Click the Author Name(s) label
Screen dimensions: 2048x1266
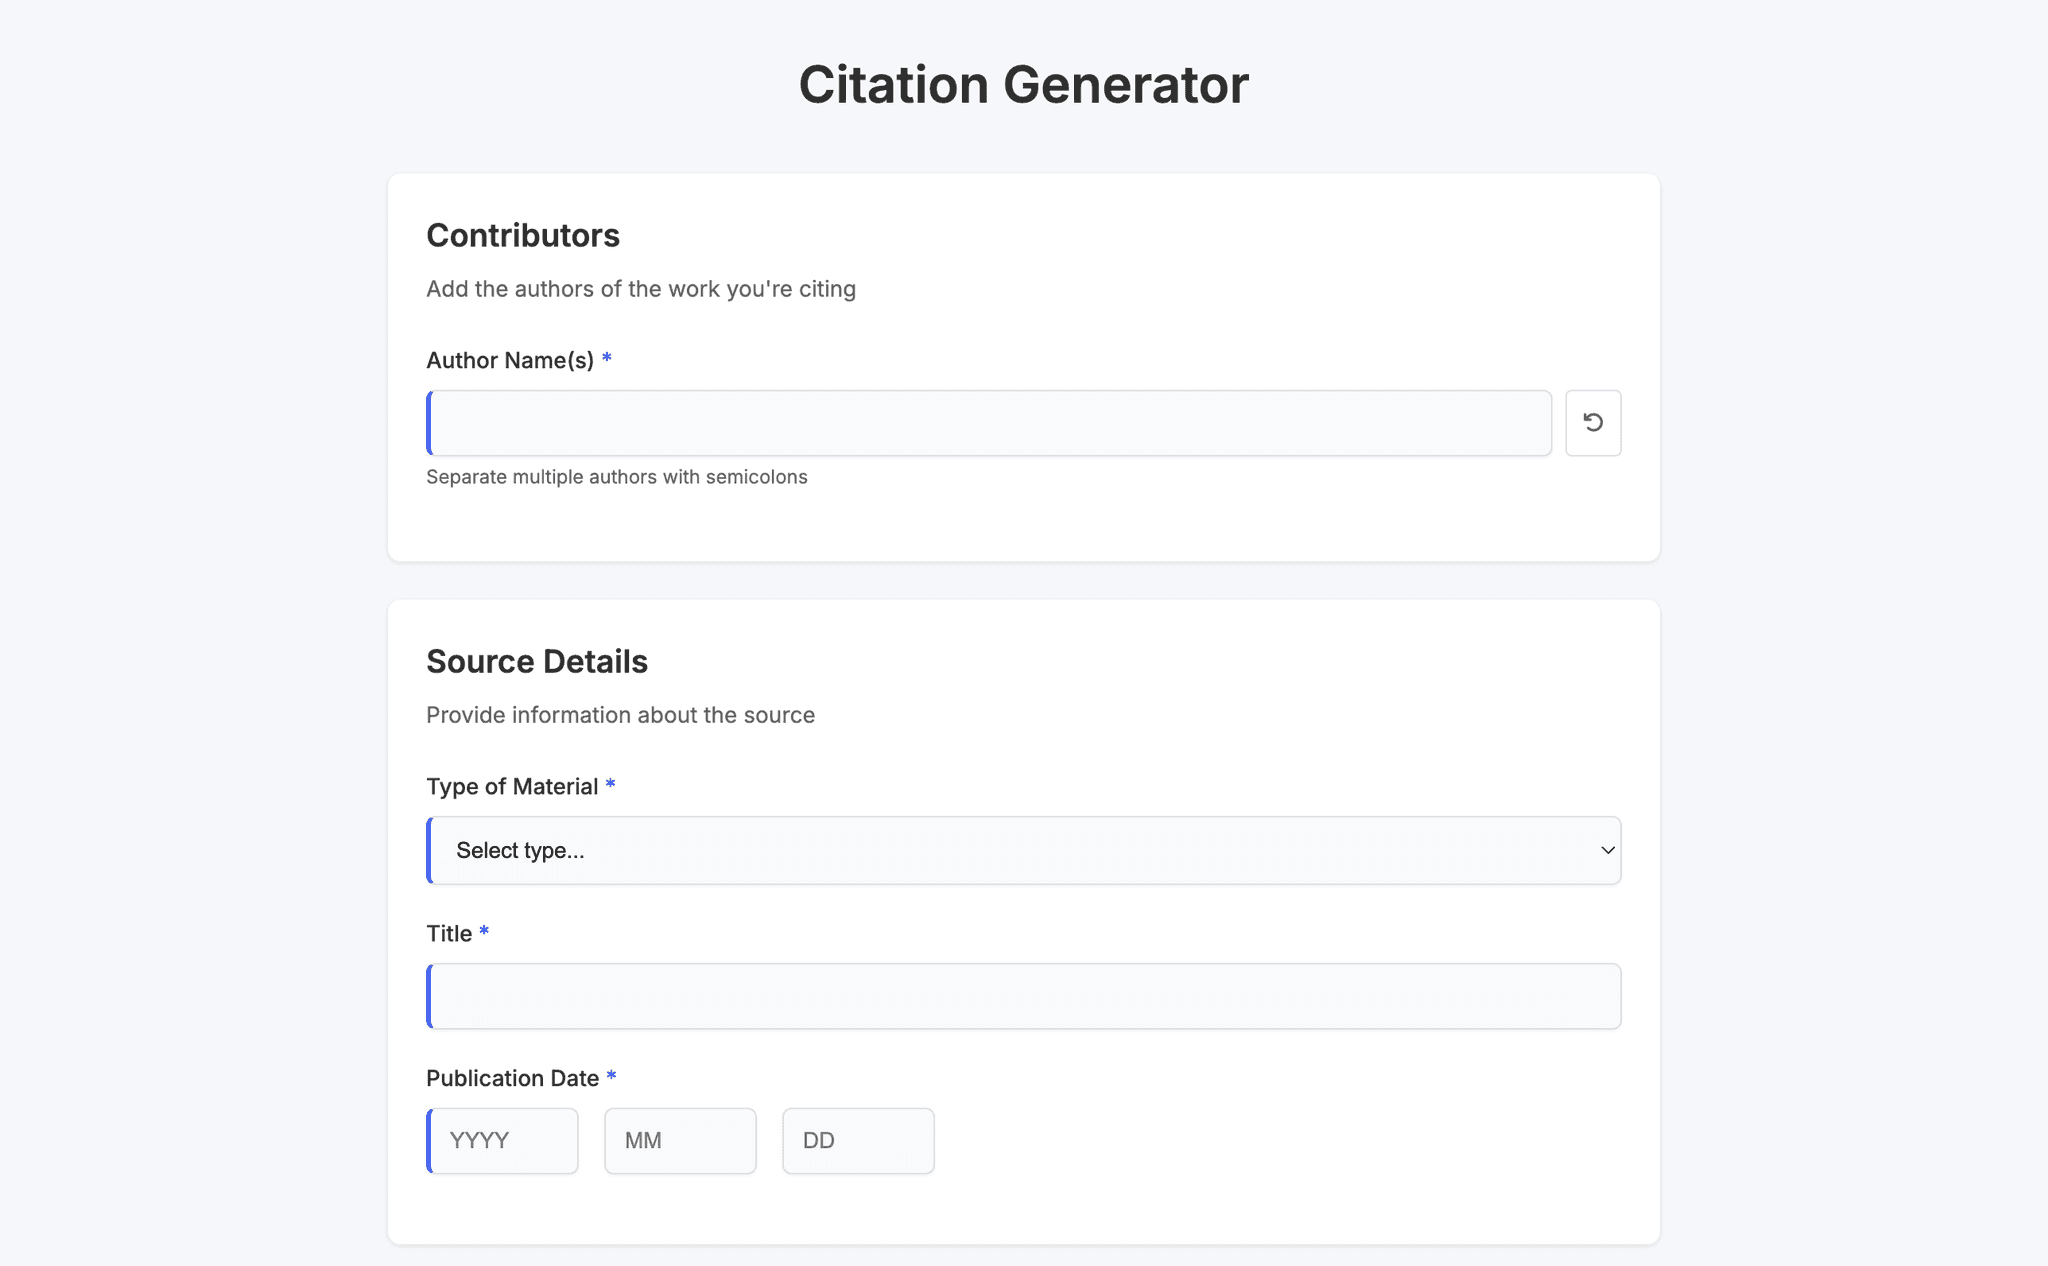[x=511, y=360]
